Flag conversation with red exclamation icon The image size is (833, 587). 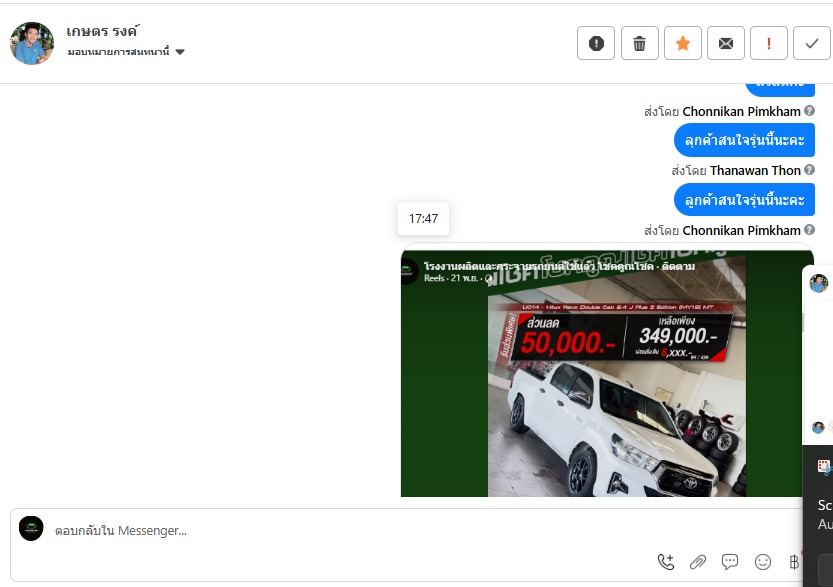[769, 43]
